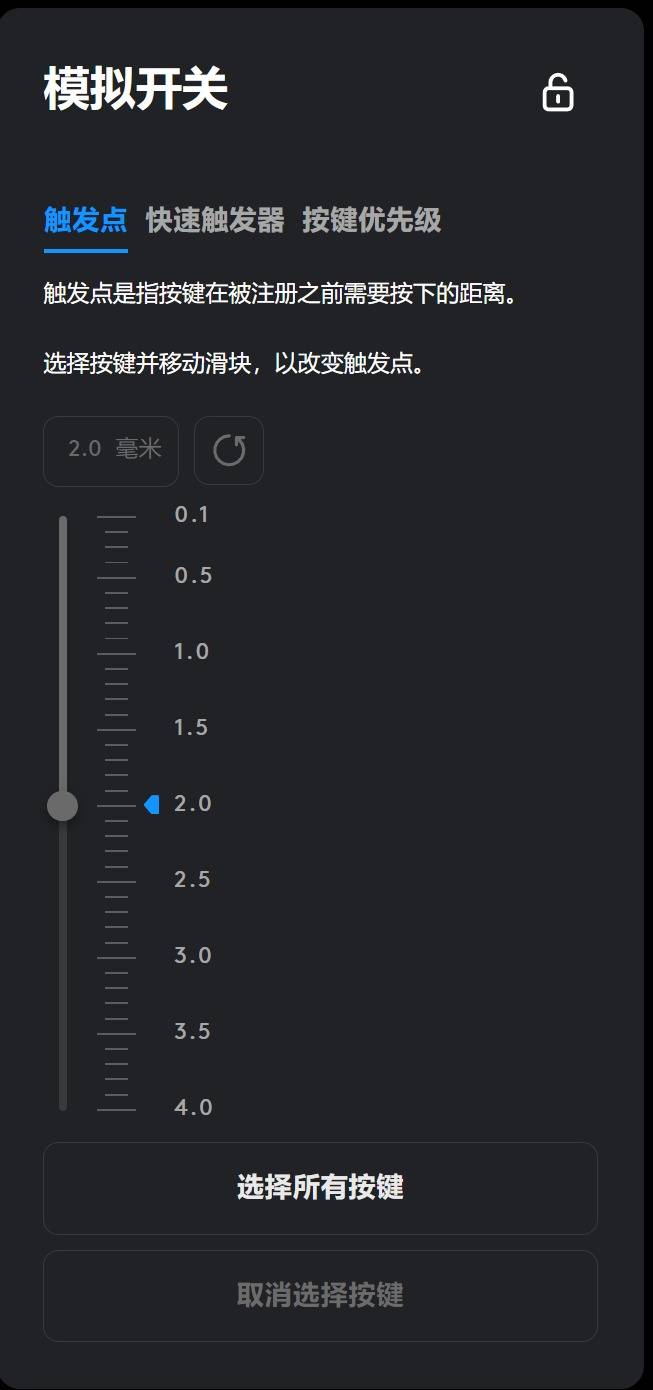Click the 0.5 scale label
This screenshot has width=653, height=1390.
point(193,576)
